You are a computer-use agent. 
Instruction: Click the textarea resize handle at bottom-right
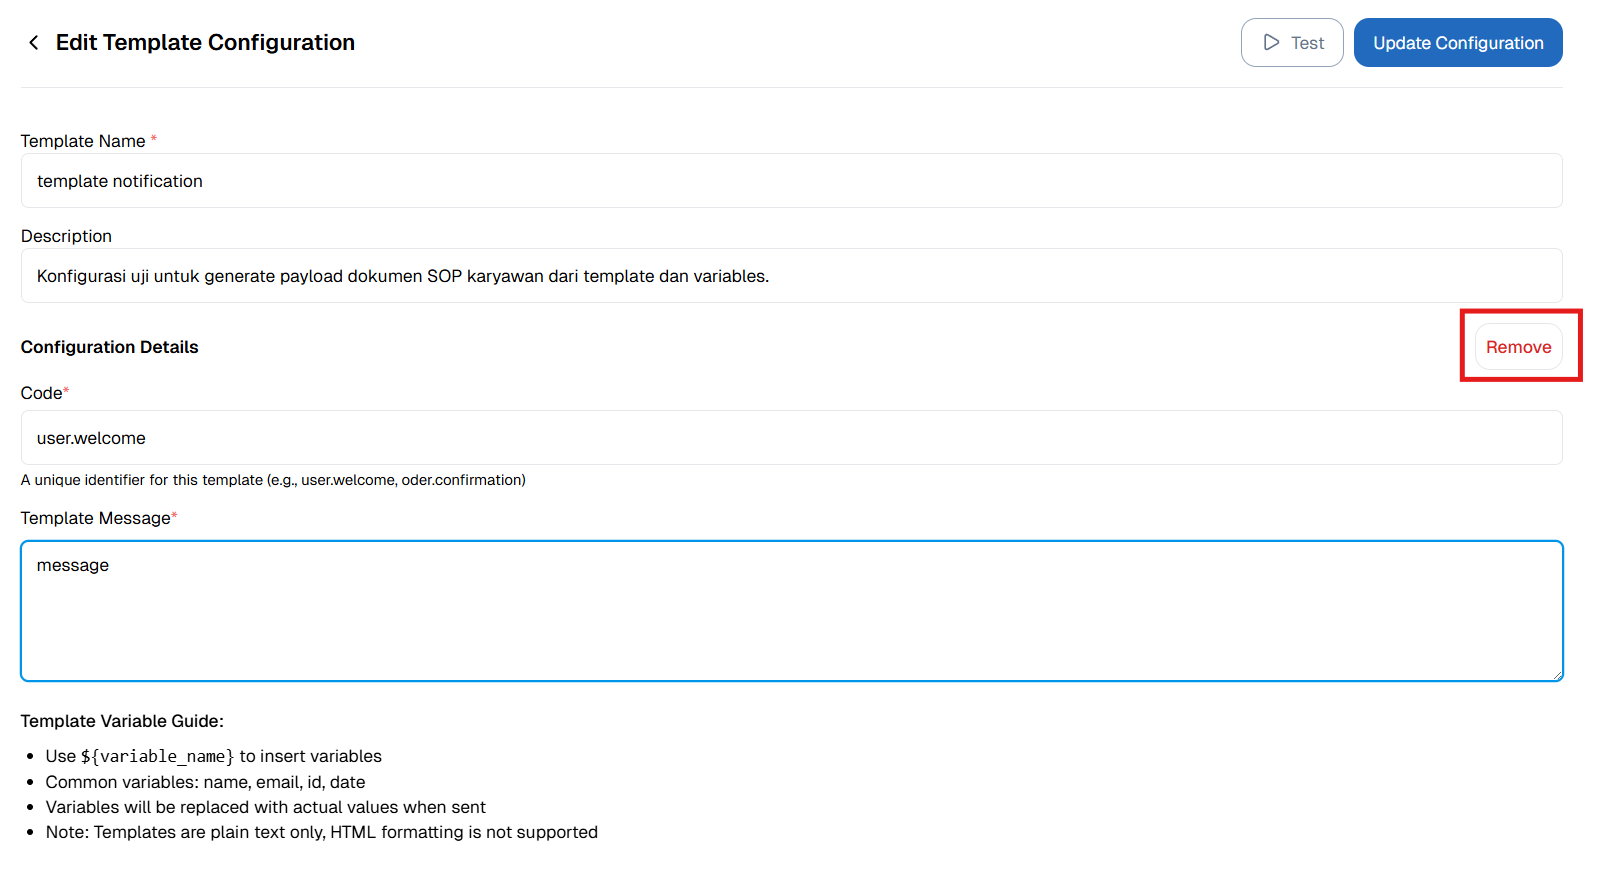(1556, 676)
